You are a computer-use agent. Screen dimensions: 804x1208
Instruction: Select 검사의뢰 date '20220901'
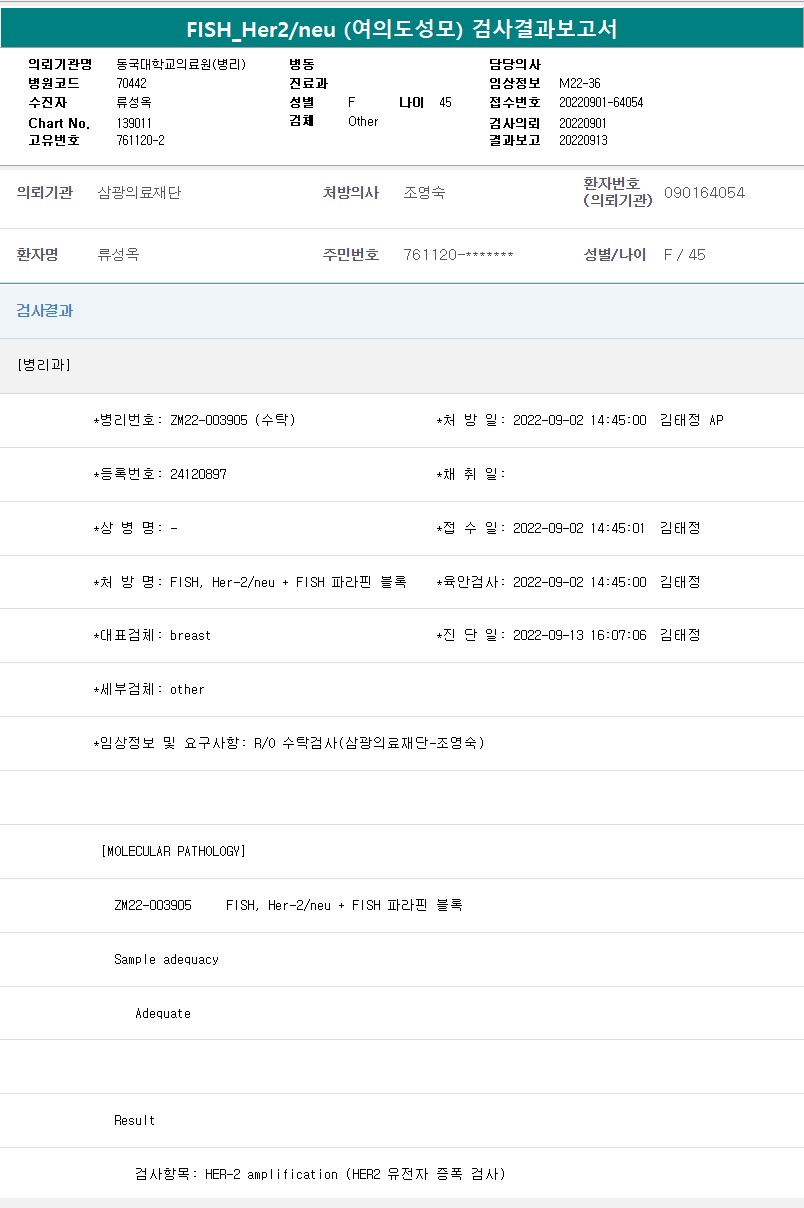(583, 122)
